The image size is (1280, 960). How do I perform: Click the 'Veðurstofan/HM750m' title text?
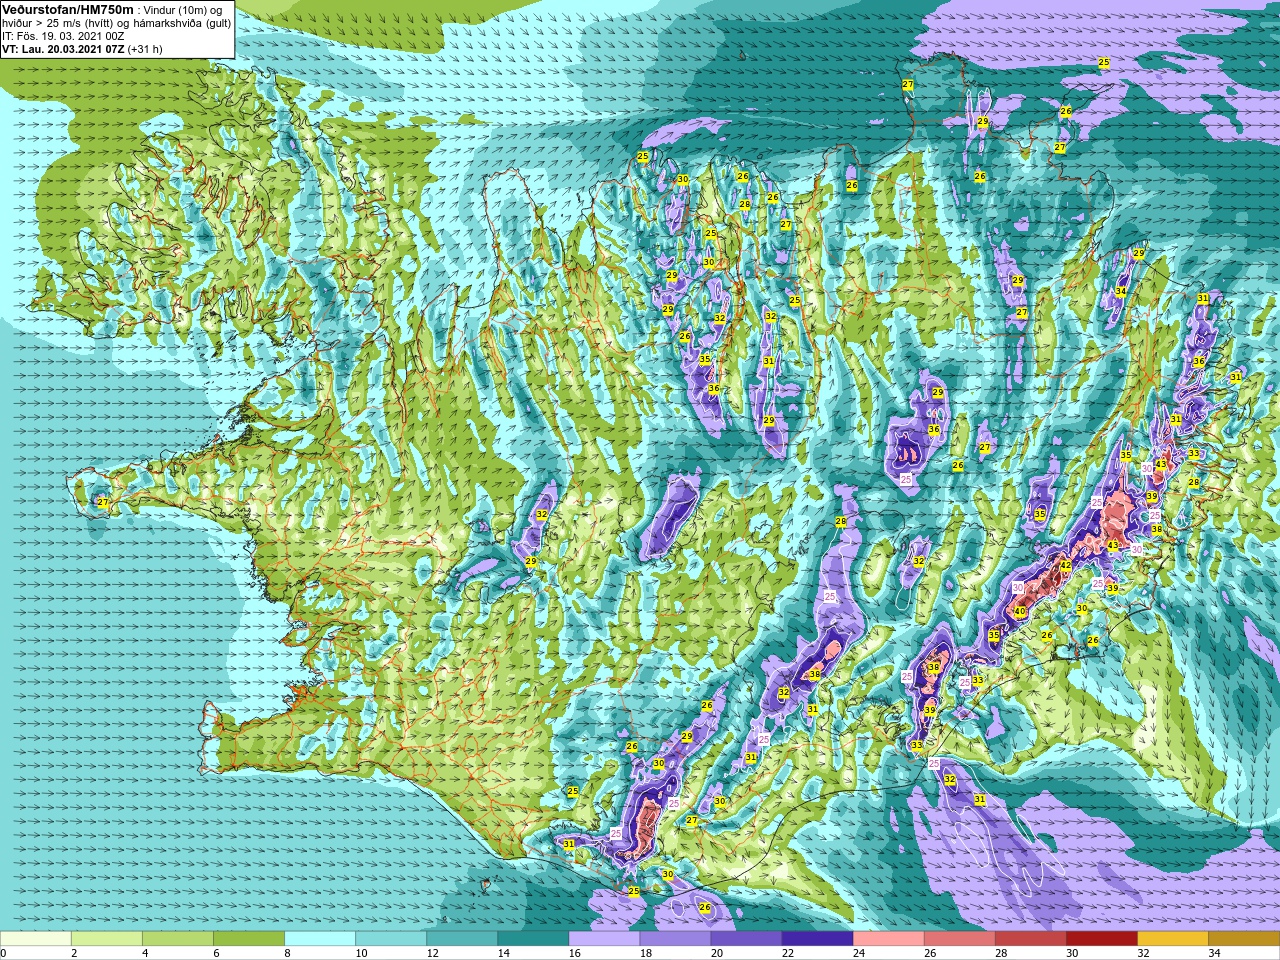pyautogui.click(x=67, y=9)
